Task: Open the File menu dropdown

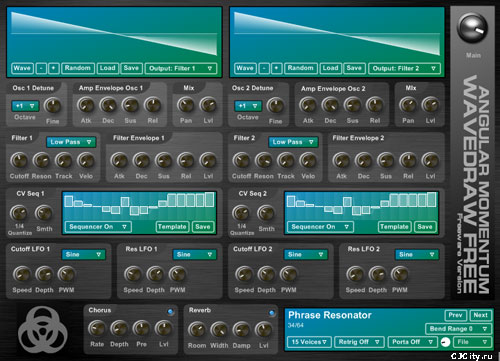Action: click(472, 342)
